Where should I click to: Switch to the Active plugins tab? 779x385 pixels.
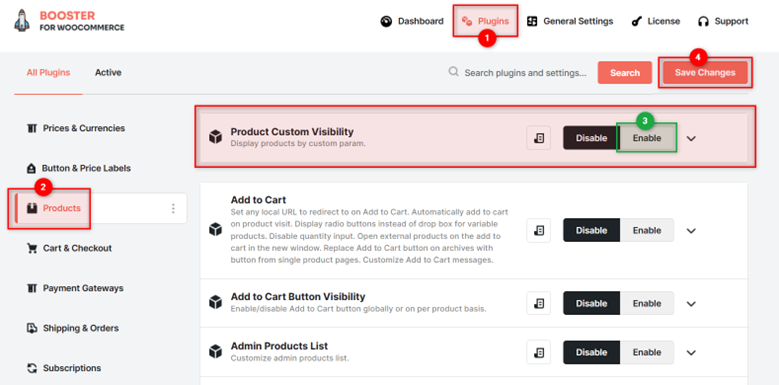click(108, 73)
